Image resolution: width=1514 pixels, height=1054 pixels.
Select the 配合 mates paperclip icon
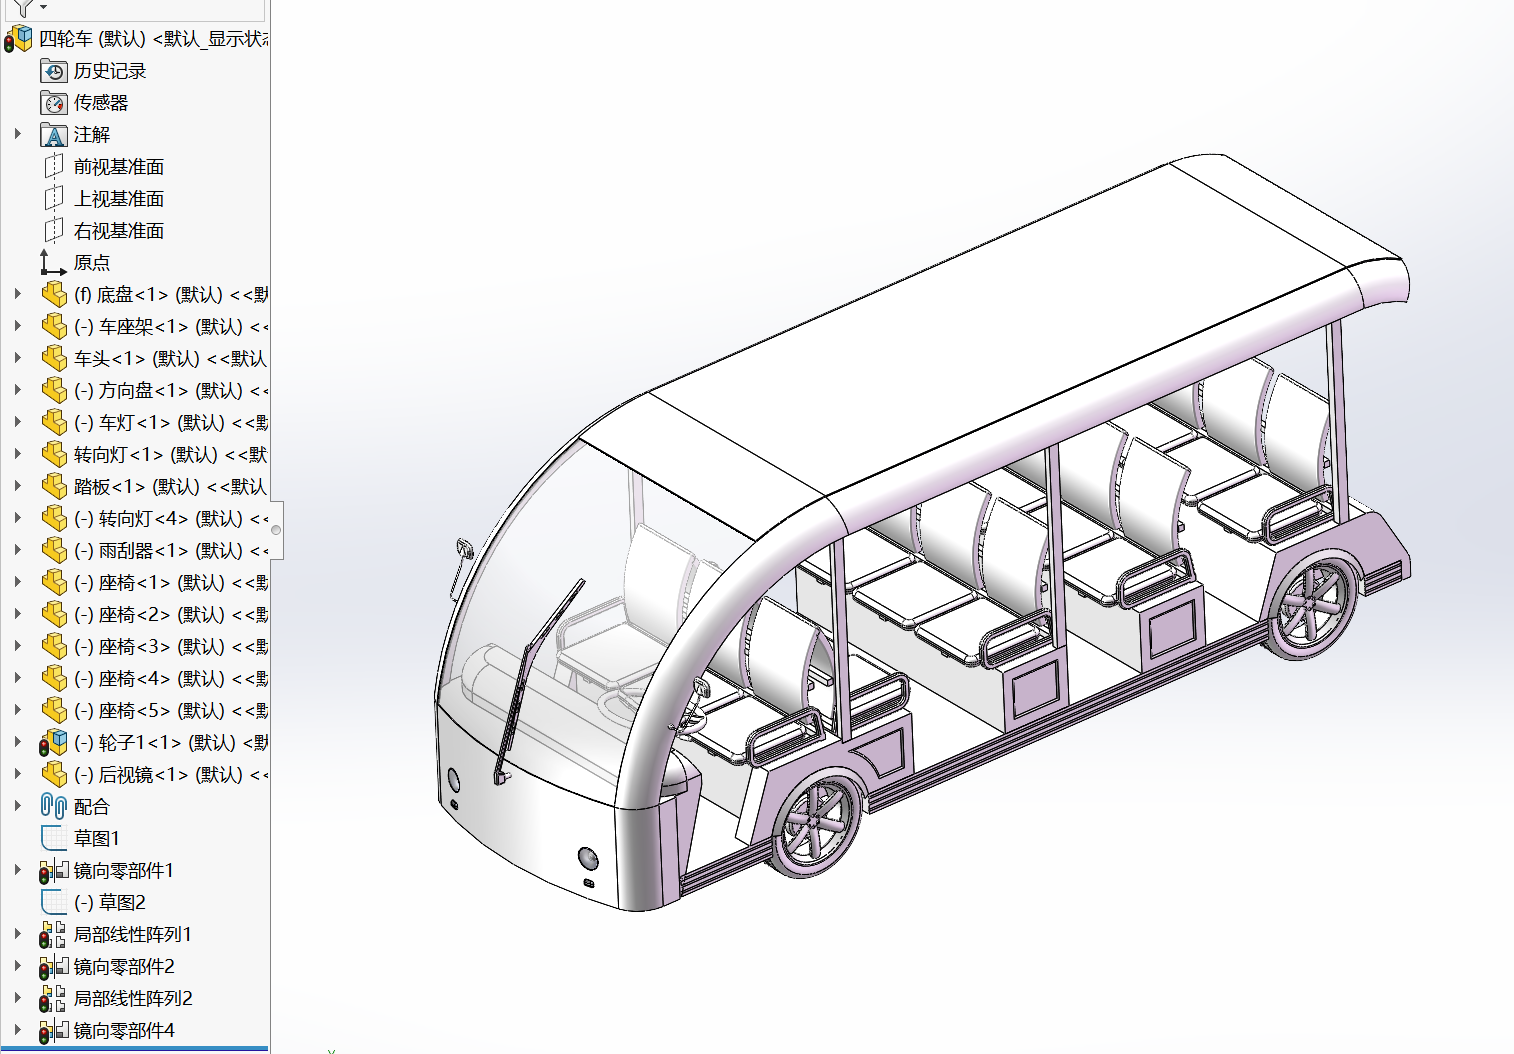tap(54, 806)
